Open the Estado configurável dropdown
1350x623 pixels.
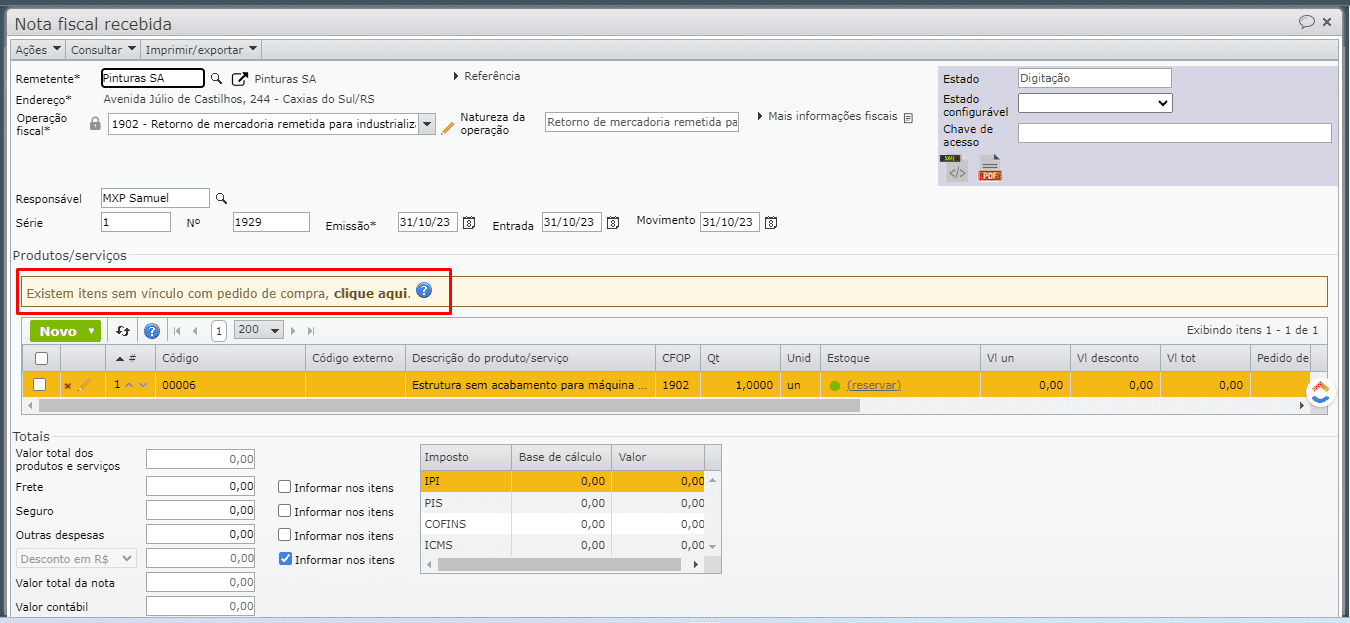tap(1095, 103)
